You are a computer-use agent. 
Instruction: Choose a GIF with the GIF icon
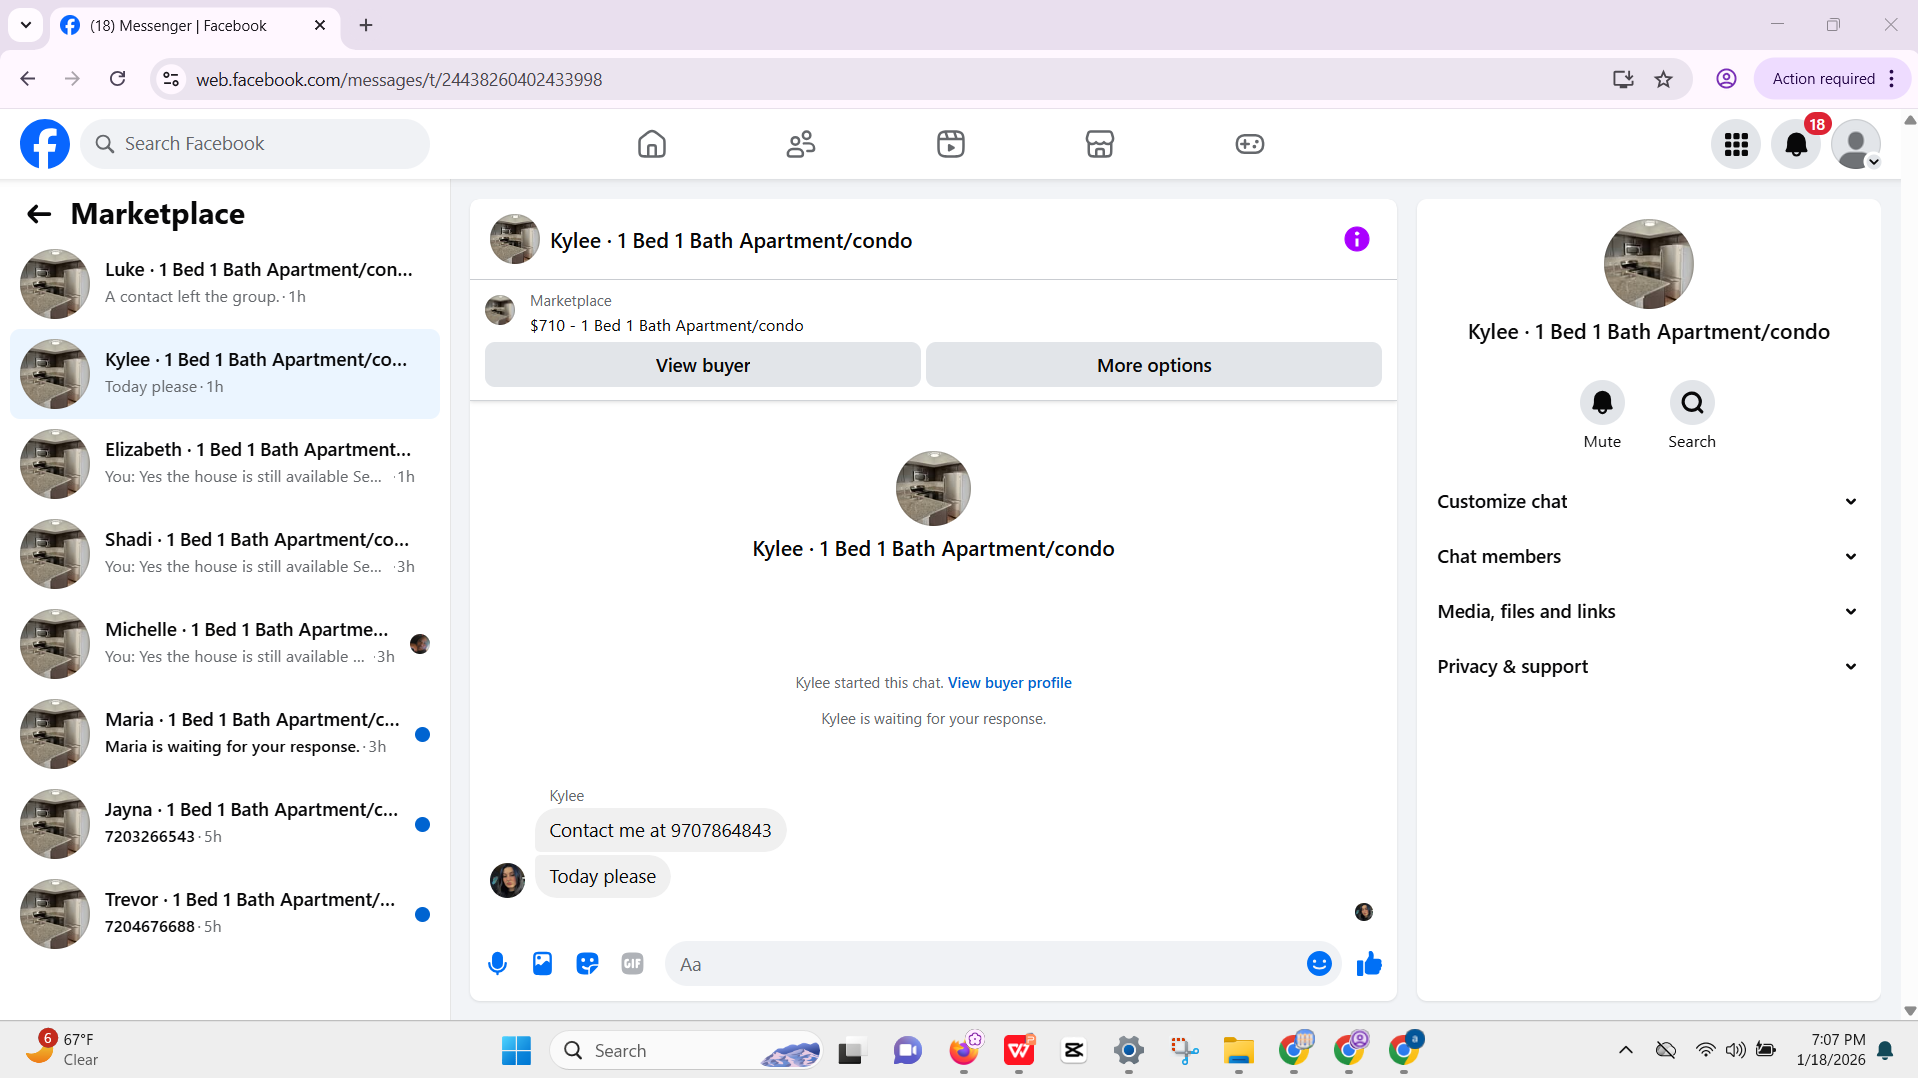coord(632,964)
